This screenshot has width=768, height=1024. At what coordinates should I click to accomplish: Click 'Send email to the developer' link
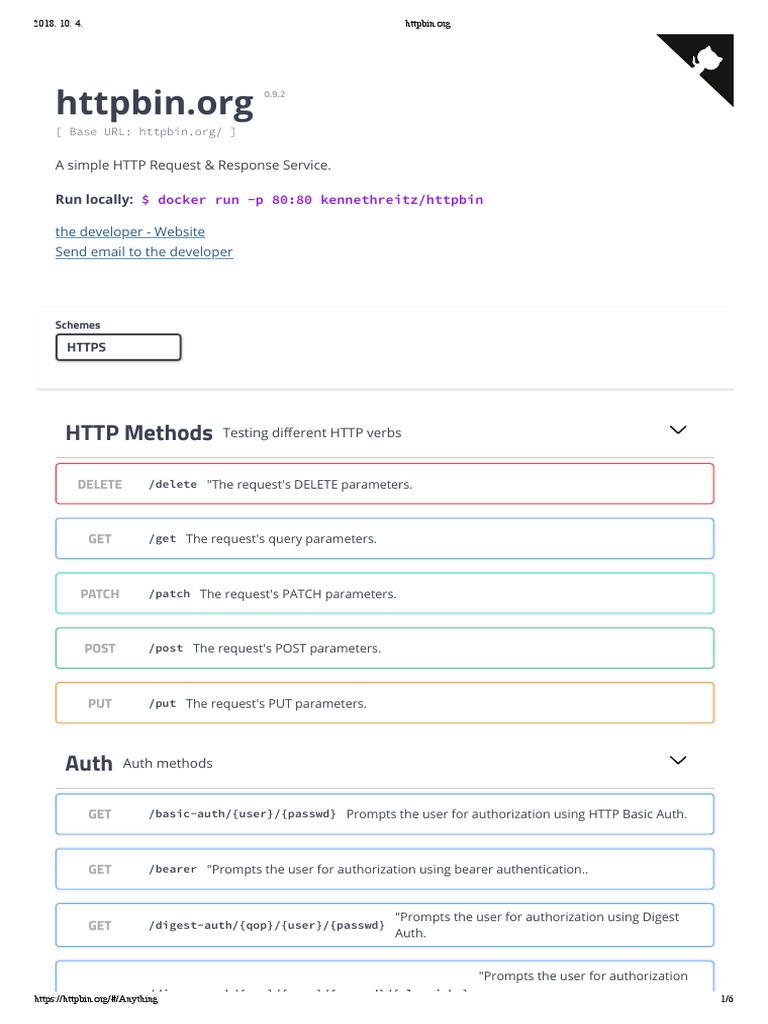(144, 252)
